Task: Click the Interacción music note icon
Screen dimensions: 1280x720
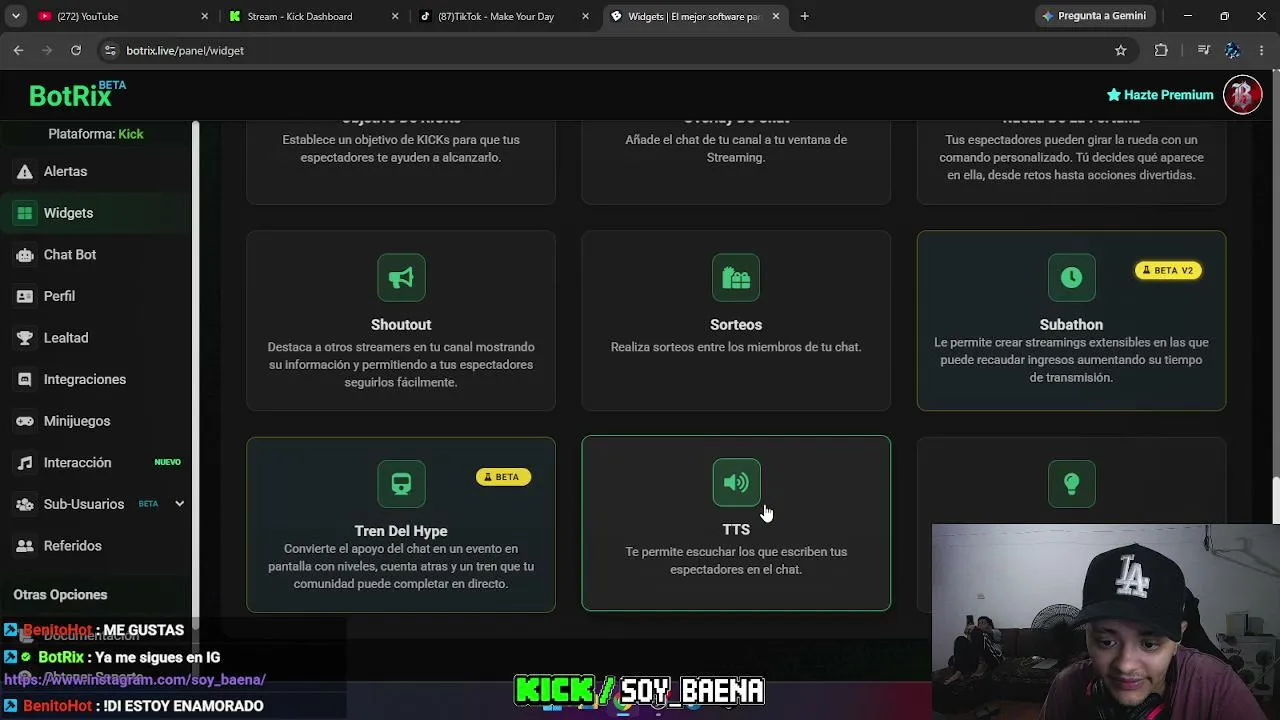Action: click(25, 463)
